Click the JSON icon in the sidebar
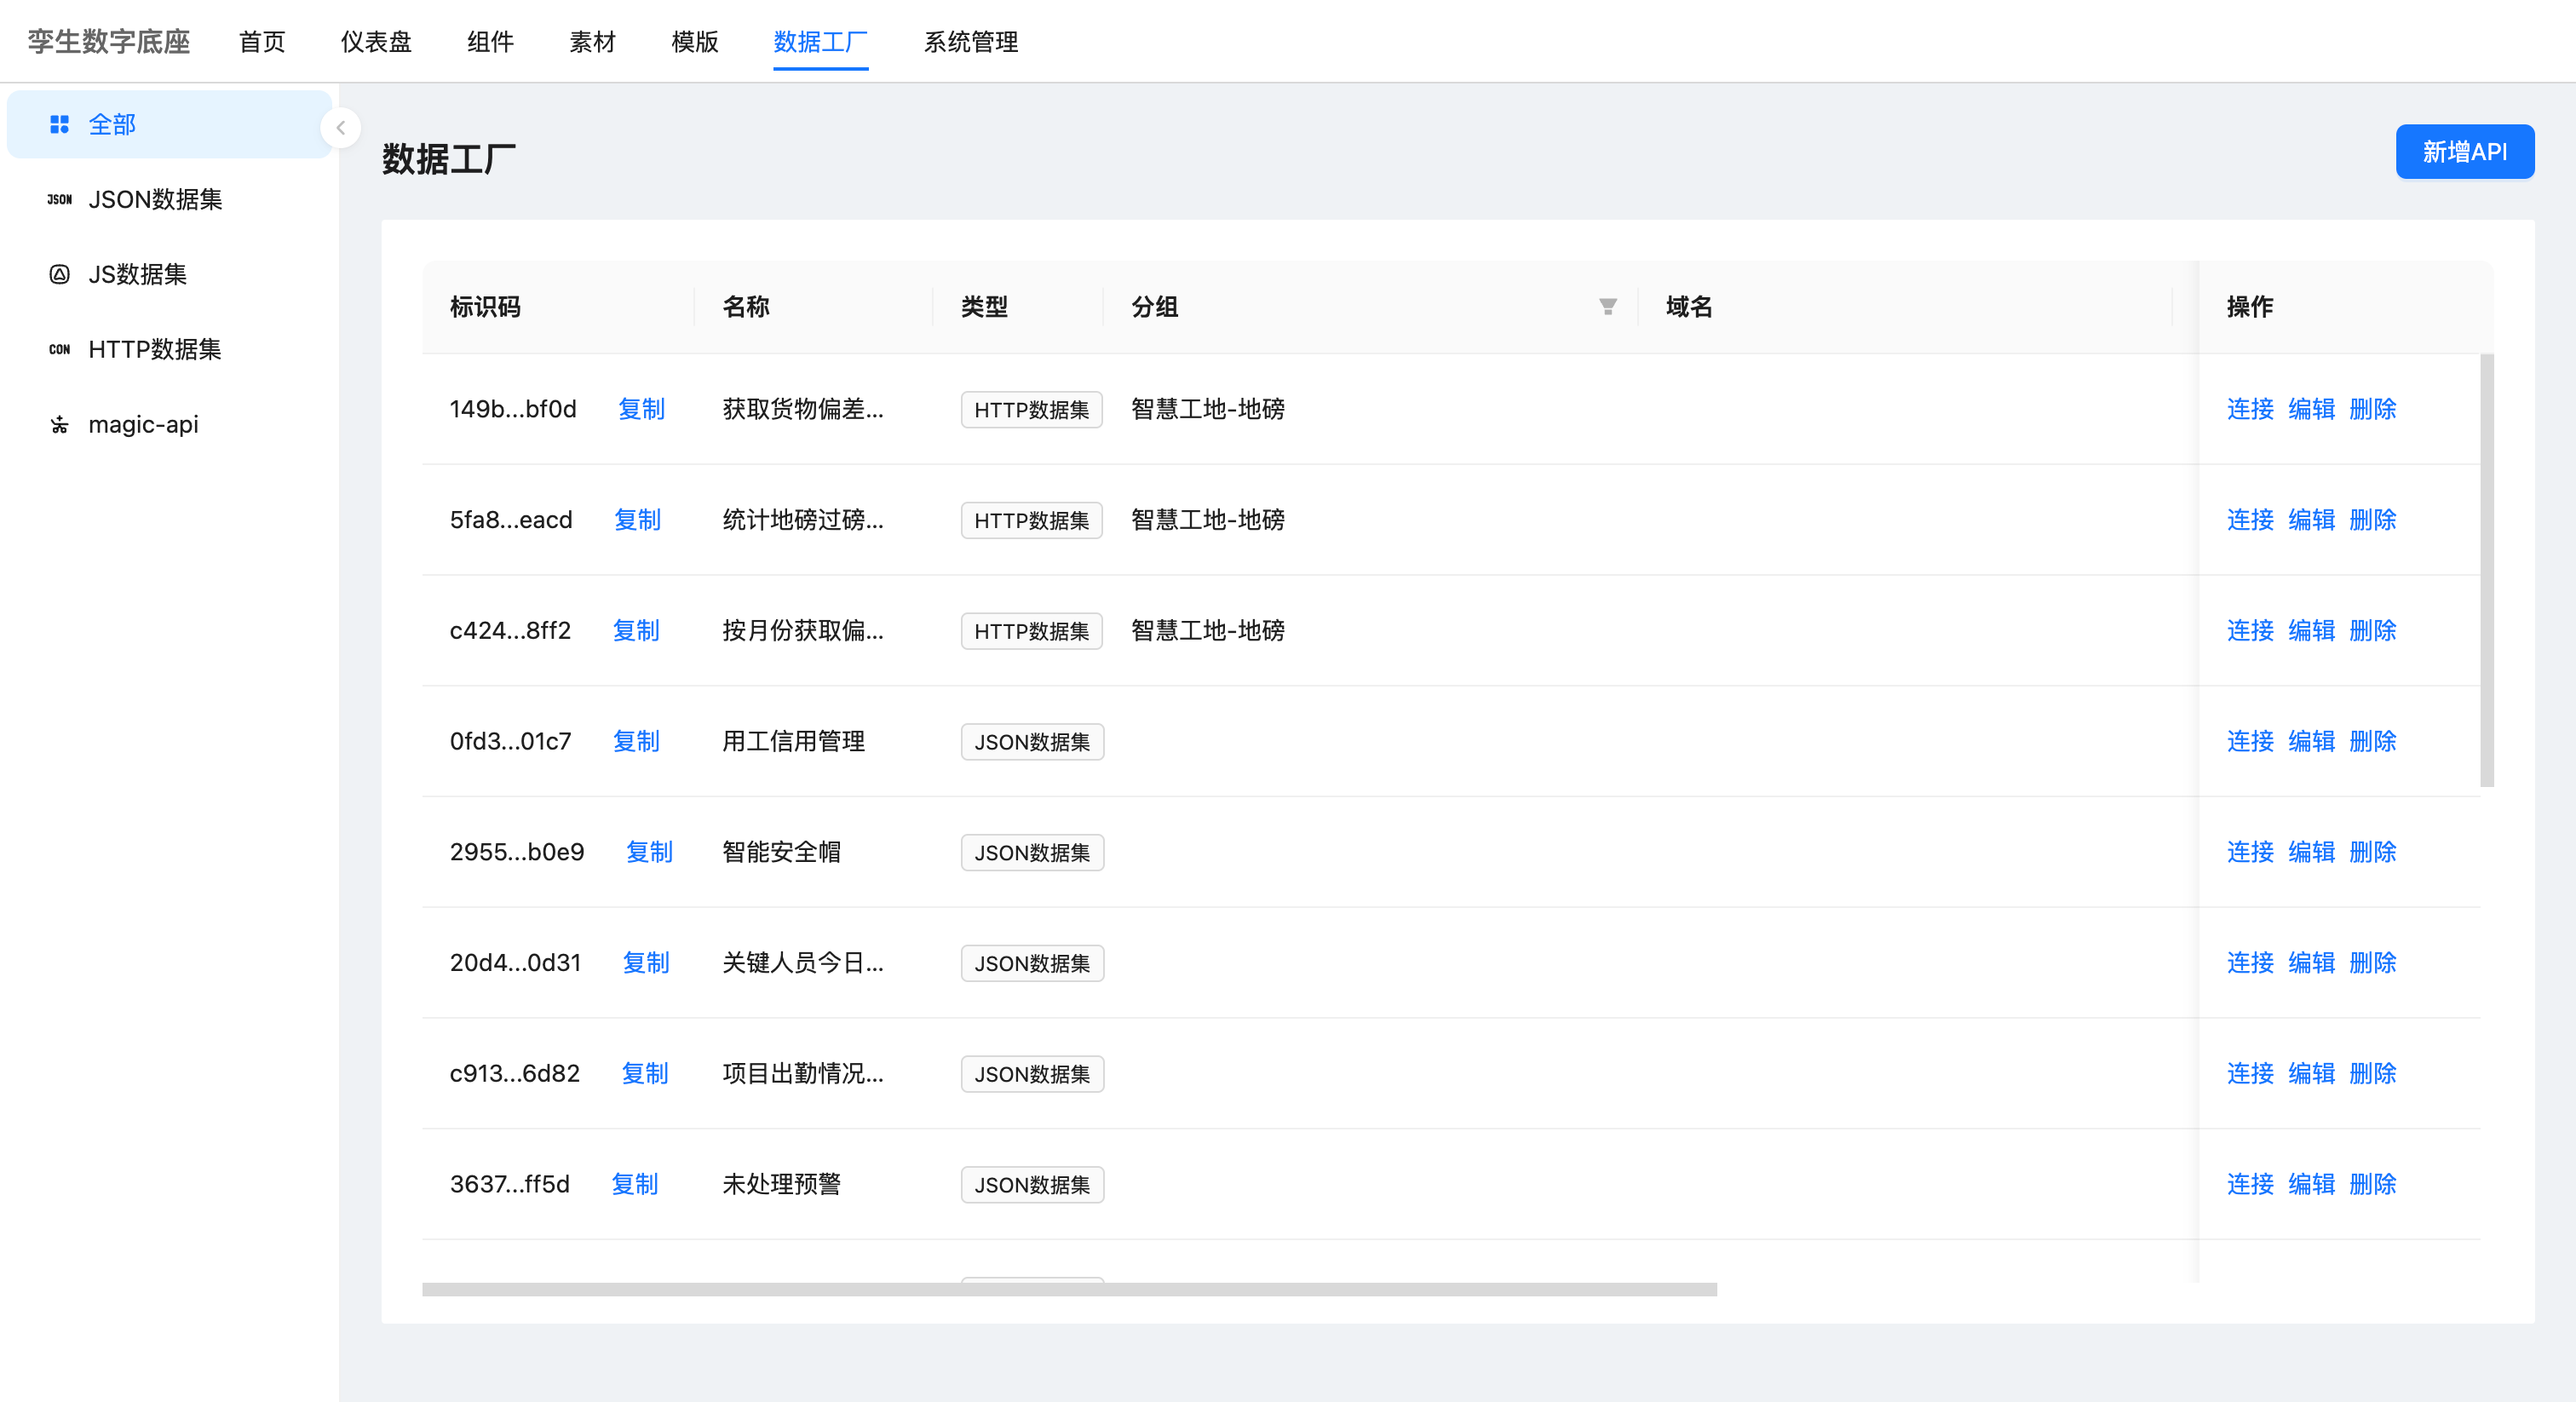The height and width of the screenshot is (1402, 2576). tap(59, 199)
